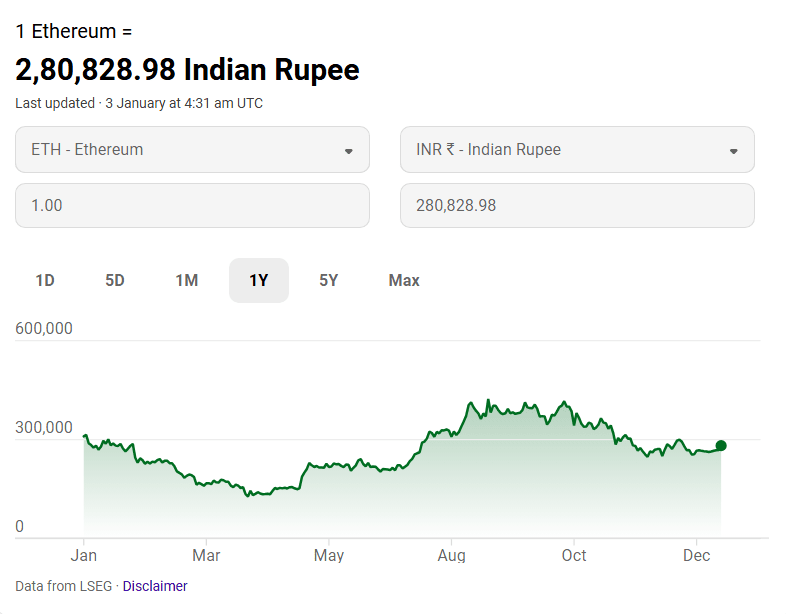Switch chart to the 1D range
The height and width of the screenshot is (614, 786).
(x=45, y=280)
